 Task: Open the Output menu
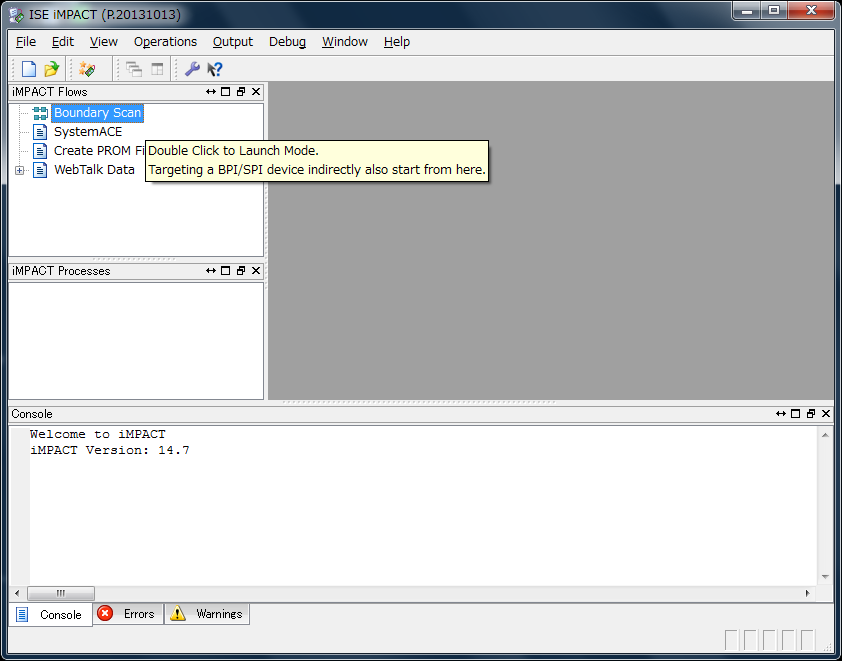[233, 42]
